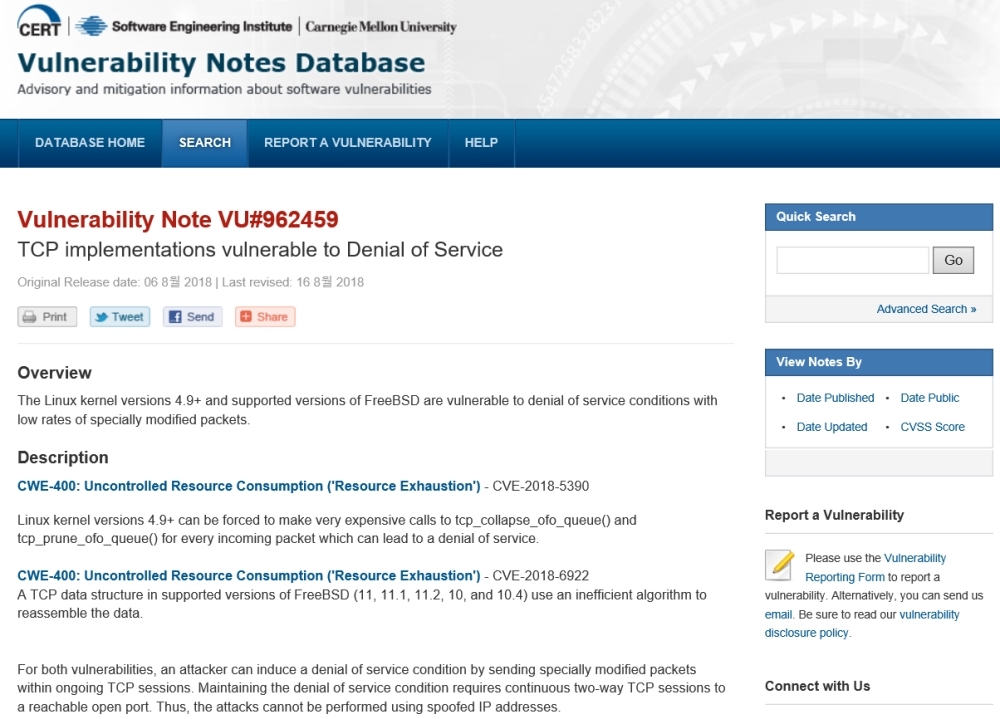
Task: View notes by CVSS Score
Action: tap(932, 427)
